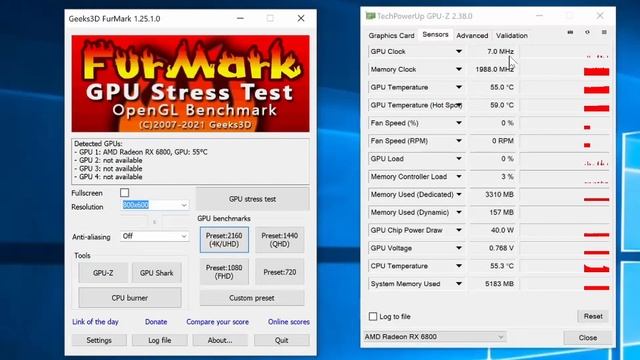Expand the Memory Used (Dedicated) dropdown arrow
640x360 pixels.
tap(459, 195)
